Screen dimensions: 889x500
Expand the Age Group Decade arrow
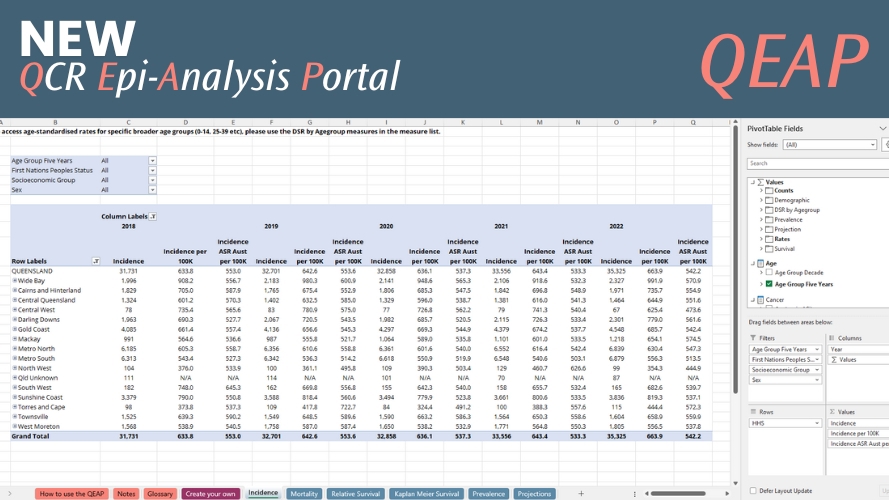point(761,273)
